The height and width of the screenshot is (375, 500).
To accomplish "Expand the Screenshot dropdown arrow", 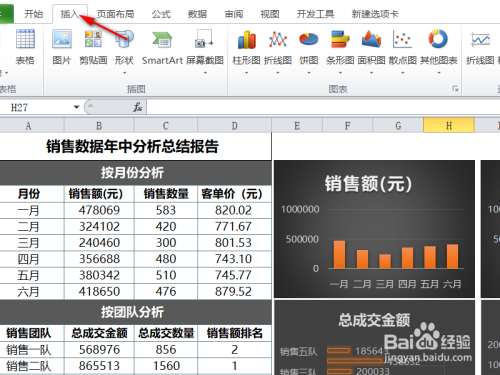I will 205,72.
